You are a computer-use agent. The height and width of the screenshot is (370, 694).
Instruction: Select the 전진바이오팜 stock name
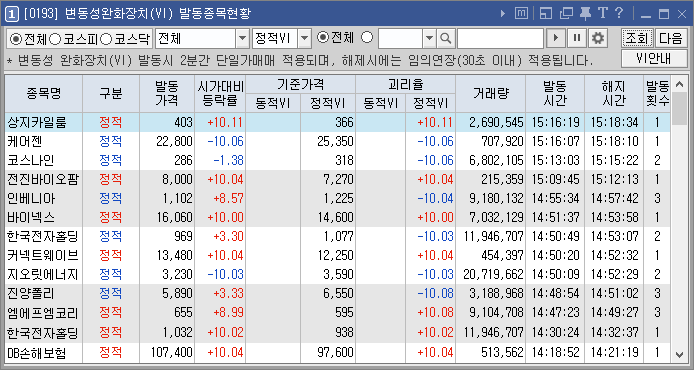tap(43, 180)
